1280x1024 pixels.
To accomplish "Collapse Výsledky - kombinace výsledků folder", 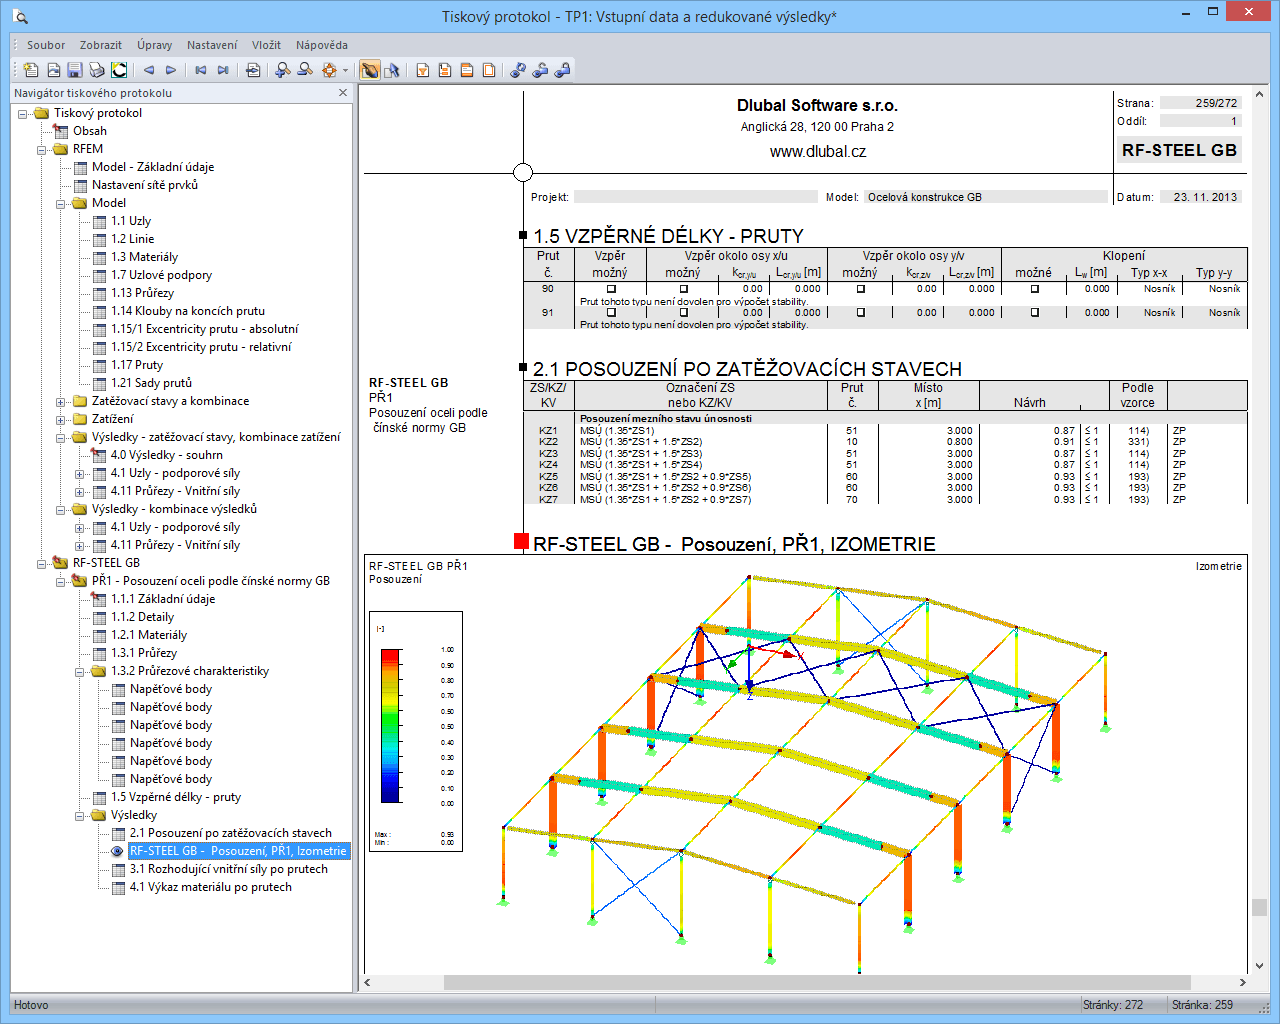I will (61, 509).
